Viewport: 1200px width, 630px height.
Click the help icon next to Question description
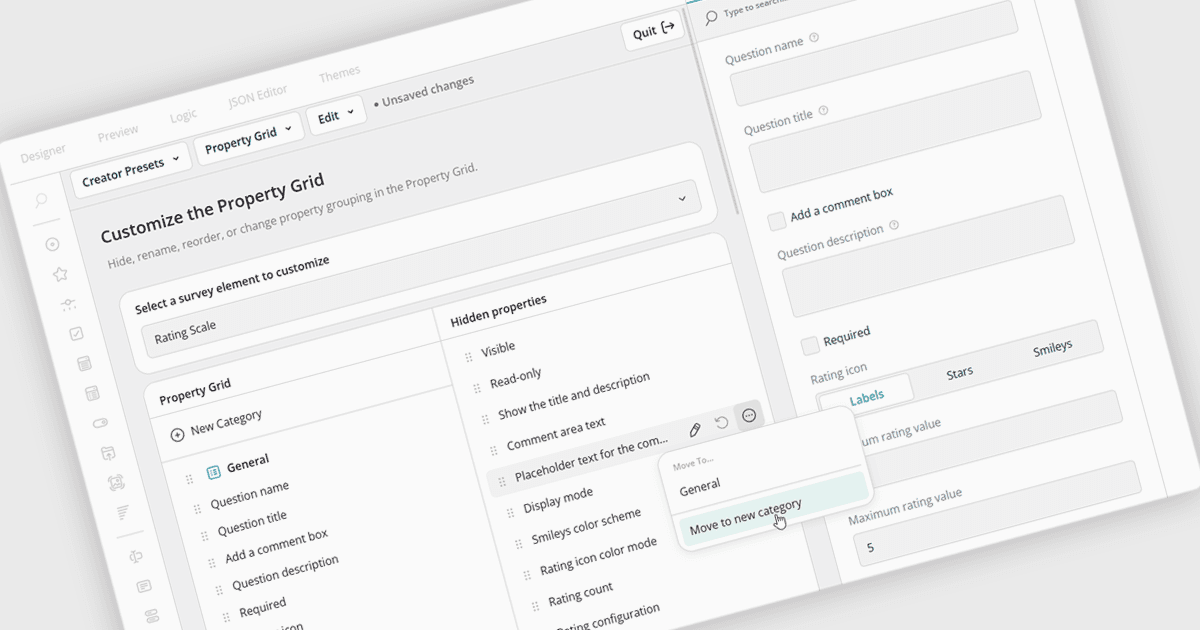click(894, 225)
